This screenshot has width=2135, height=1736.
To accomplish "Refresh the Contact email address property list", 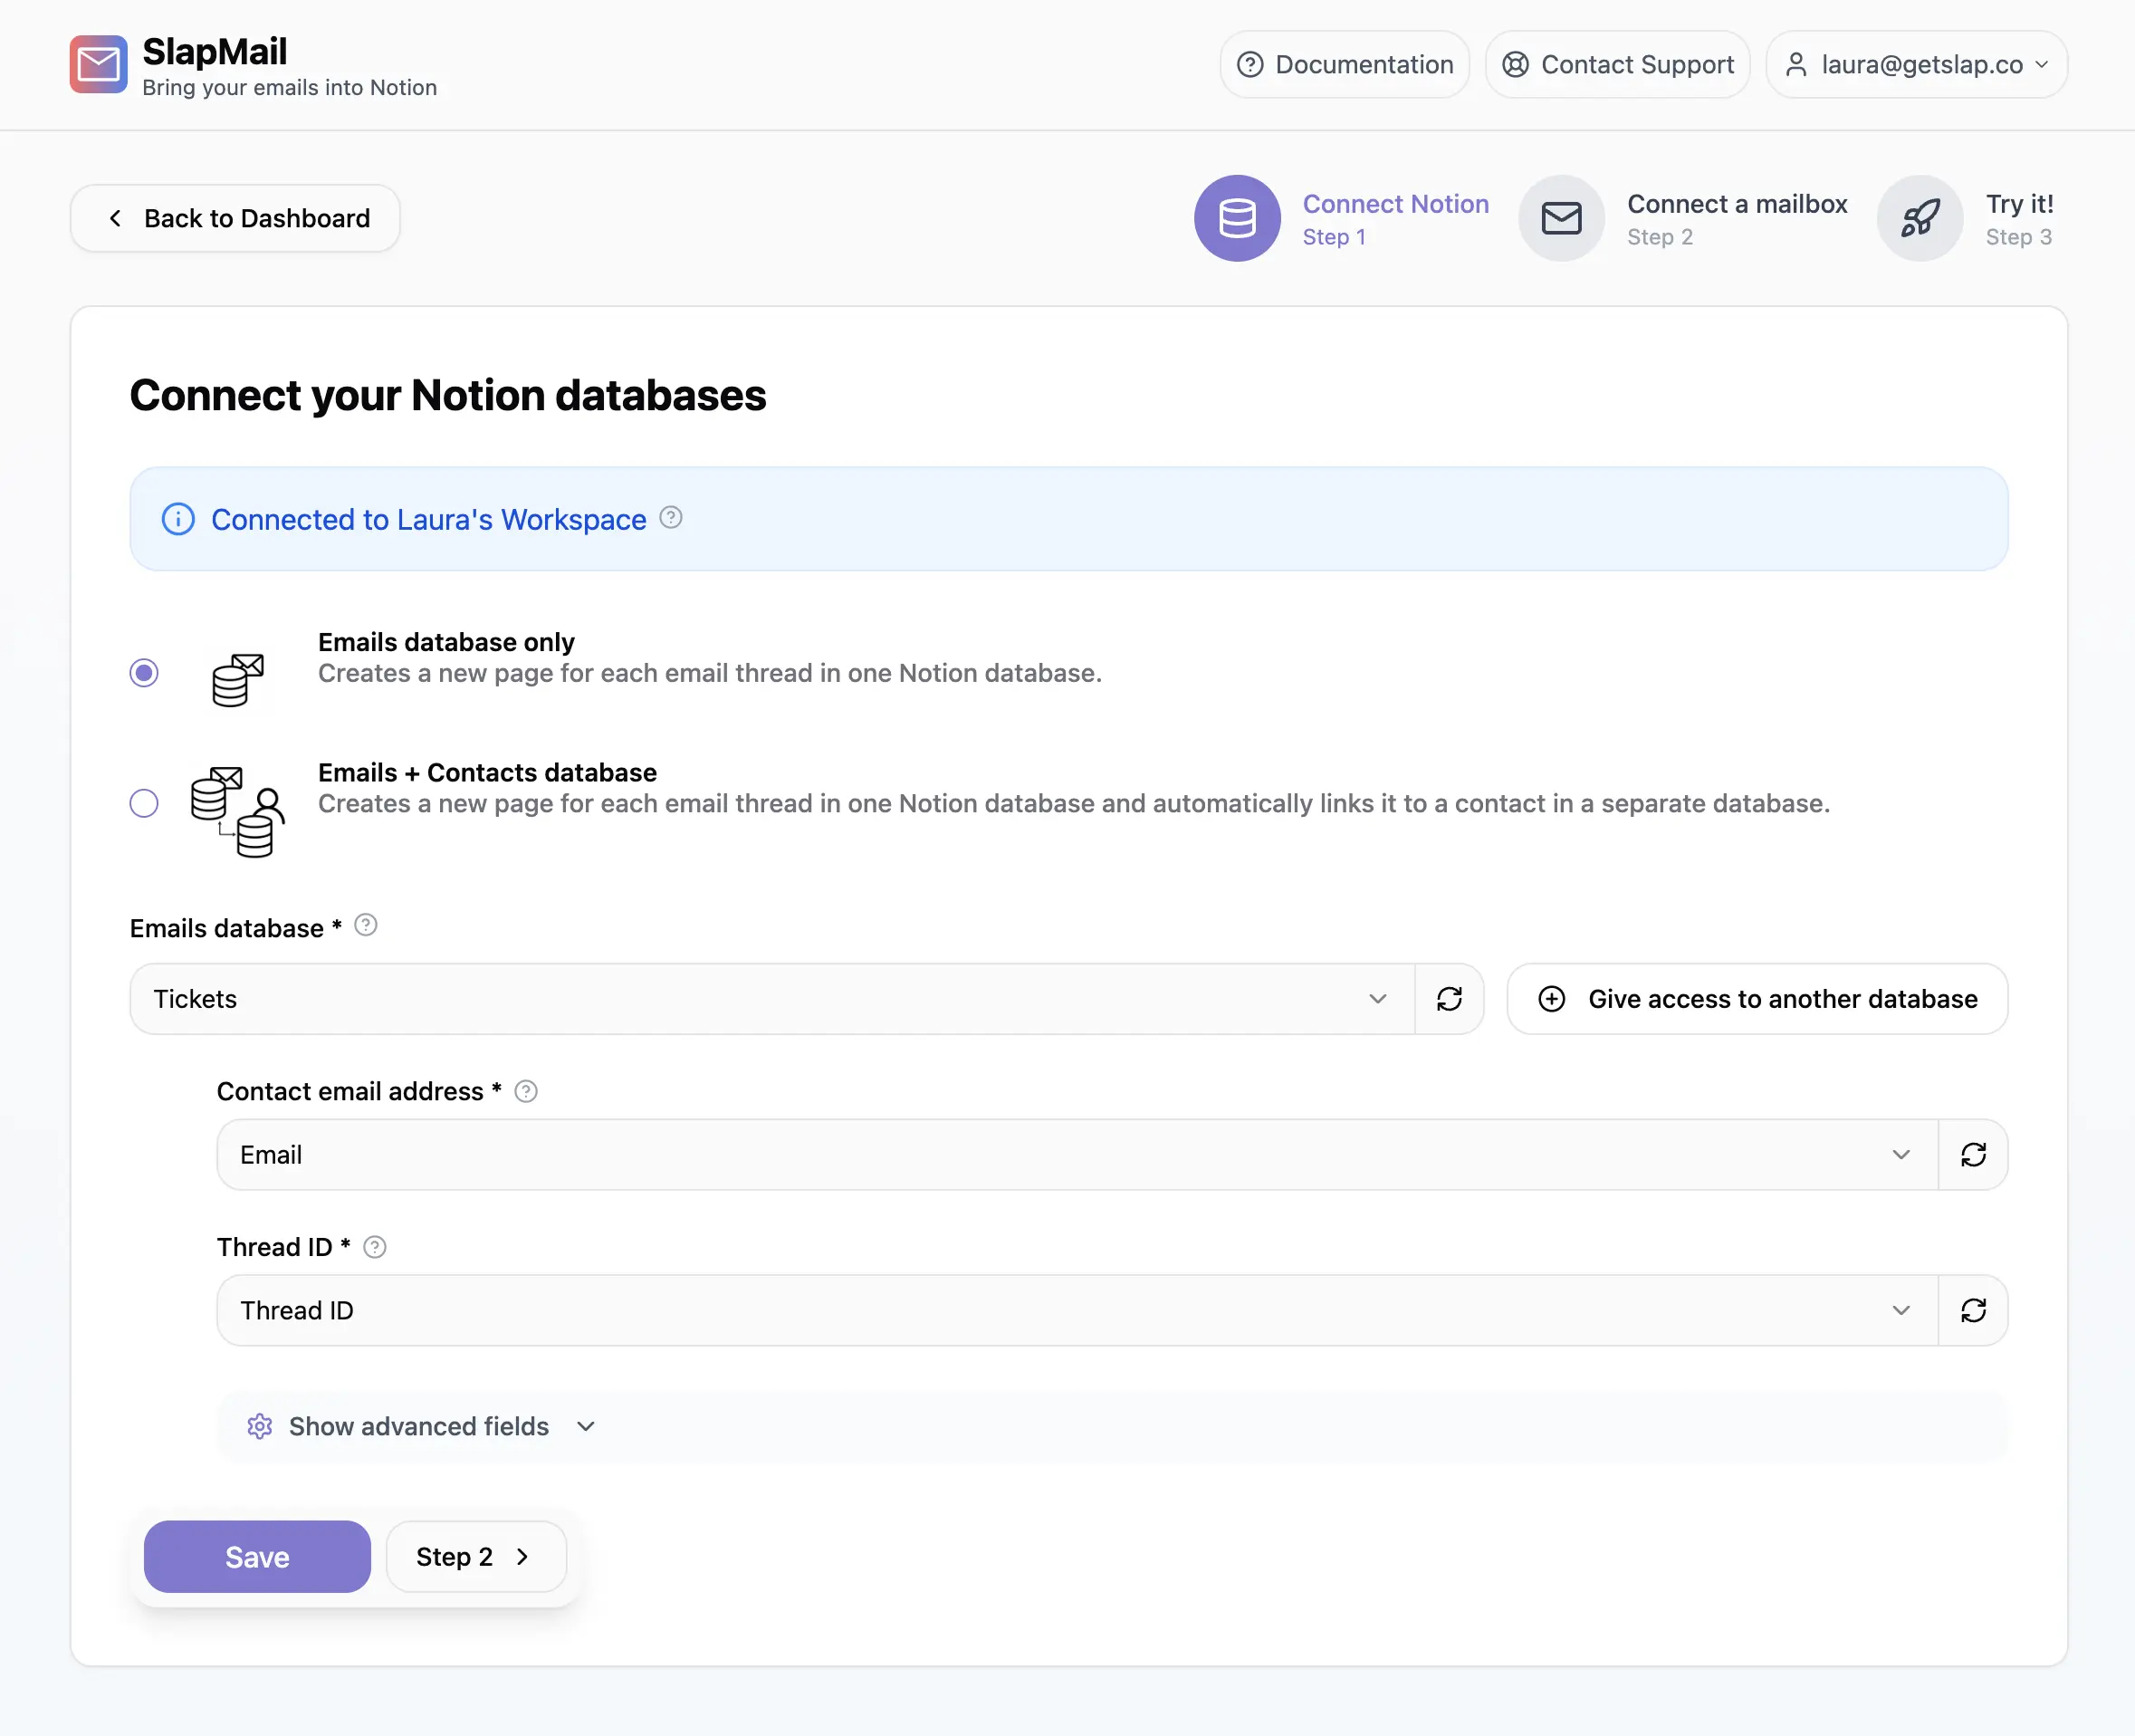I will coord(1972,1155).
